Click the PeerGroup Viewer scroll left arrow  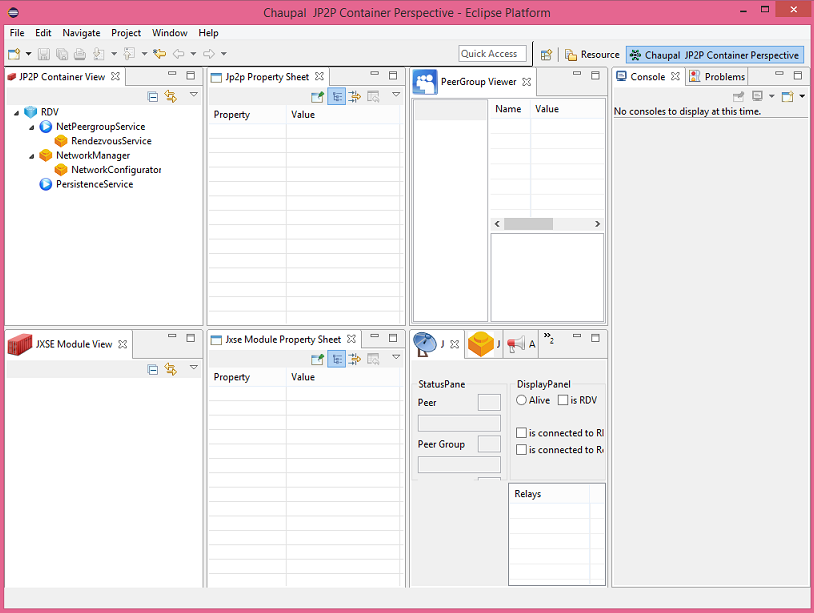(497, 224)
